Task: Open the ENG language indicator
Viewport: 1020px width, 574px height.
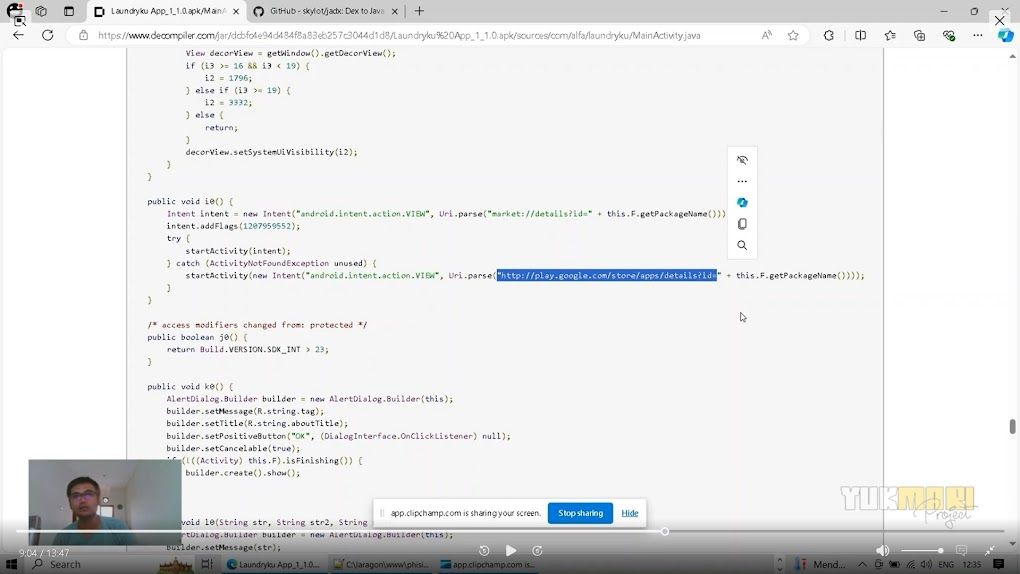Action: click(946, 564)
